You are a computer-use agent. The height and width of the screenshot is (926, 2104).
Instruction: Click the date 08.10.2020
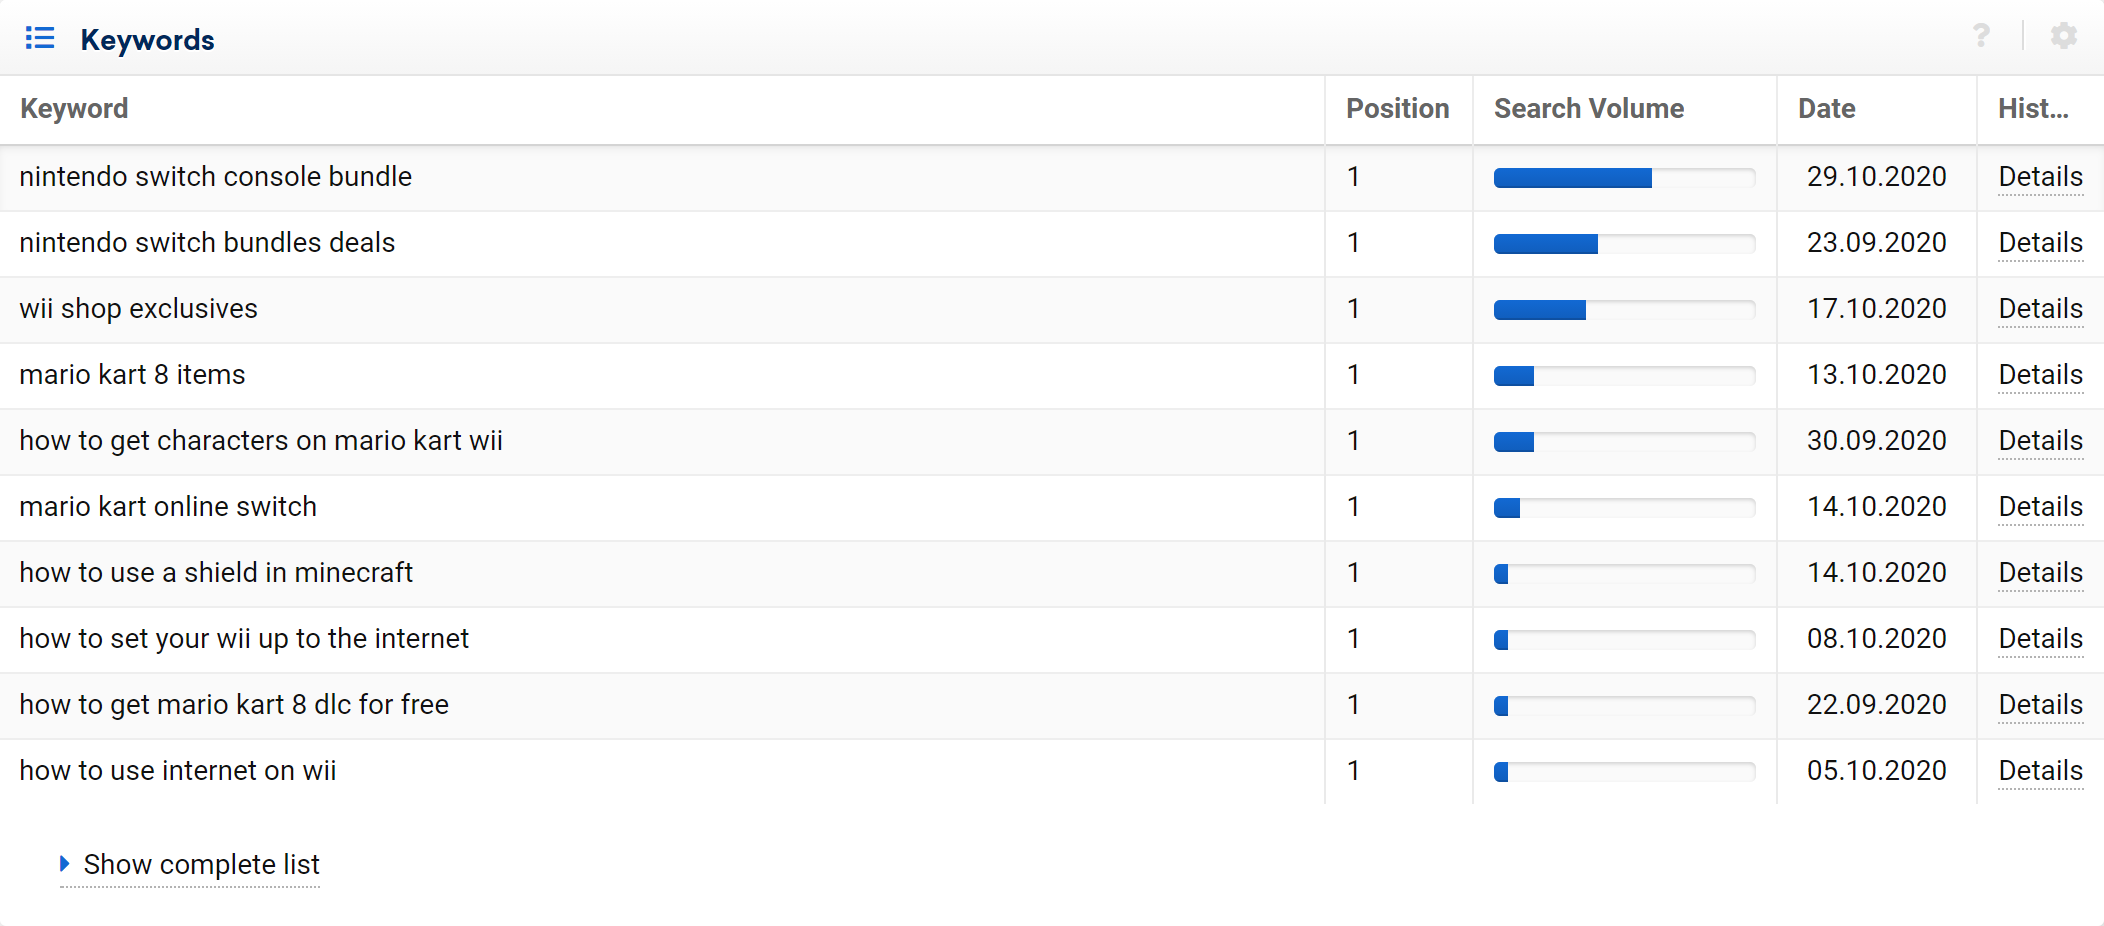[x=1876, y=639]
